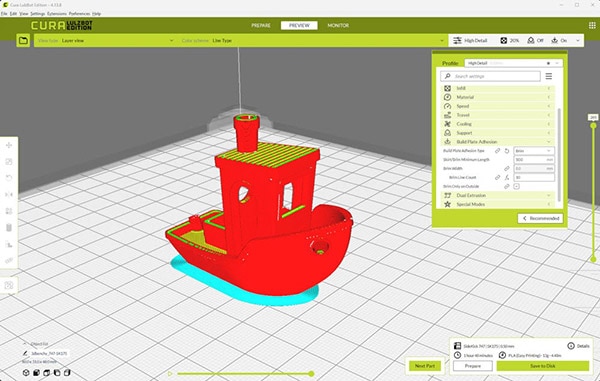600x381 pixels.
Task: Click the Save to Disk button
Action: (x=543, y=366)
